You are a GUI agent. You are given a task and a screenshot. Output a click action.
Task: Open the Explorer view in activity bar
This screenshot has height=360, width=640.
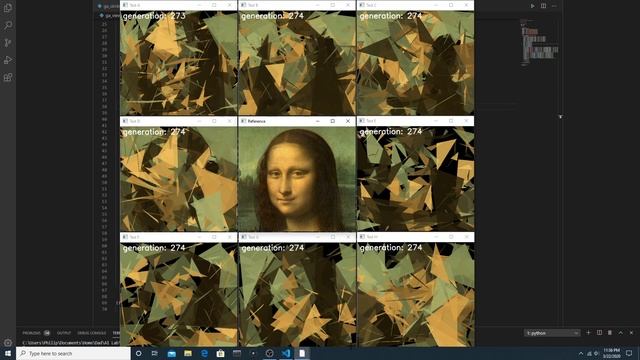[8, 8]
